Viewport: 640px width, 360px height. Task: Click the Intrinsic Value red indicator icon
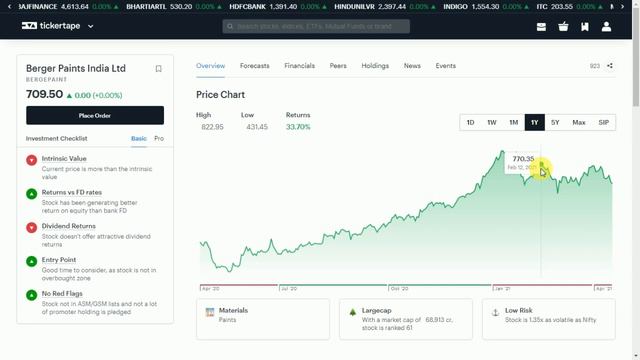point(31,160)
